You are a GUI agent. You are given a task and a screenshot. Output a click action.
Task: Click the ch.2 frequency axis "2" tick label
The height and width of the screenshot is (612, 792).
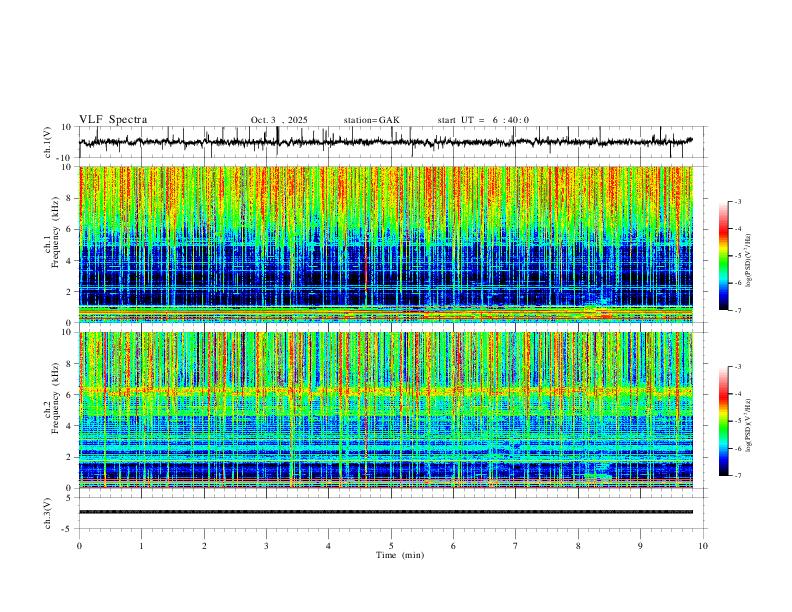(70, 457)
